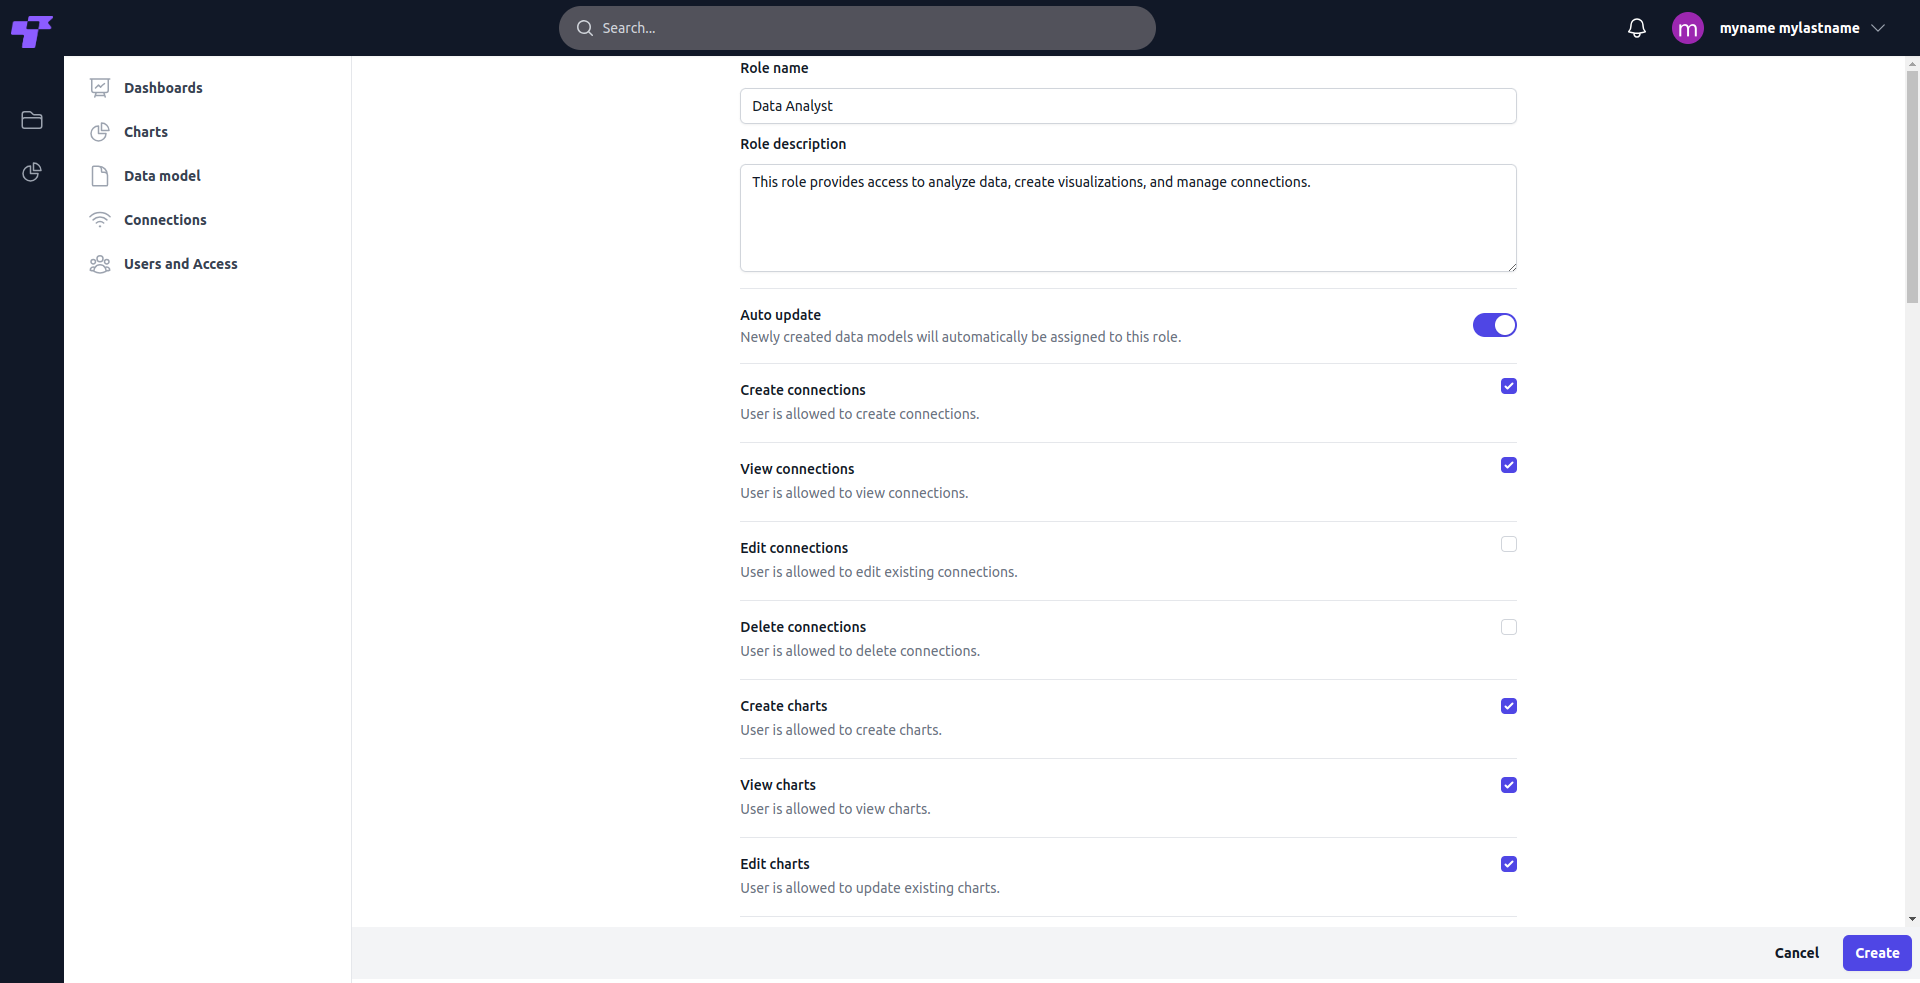Check the Delete connections checkbox
Viewport: 1920px width, 983px height.
[x=1508, y=627]
